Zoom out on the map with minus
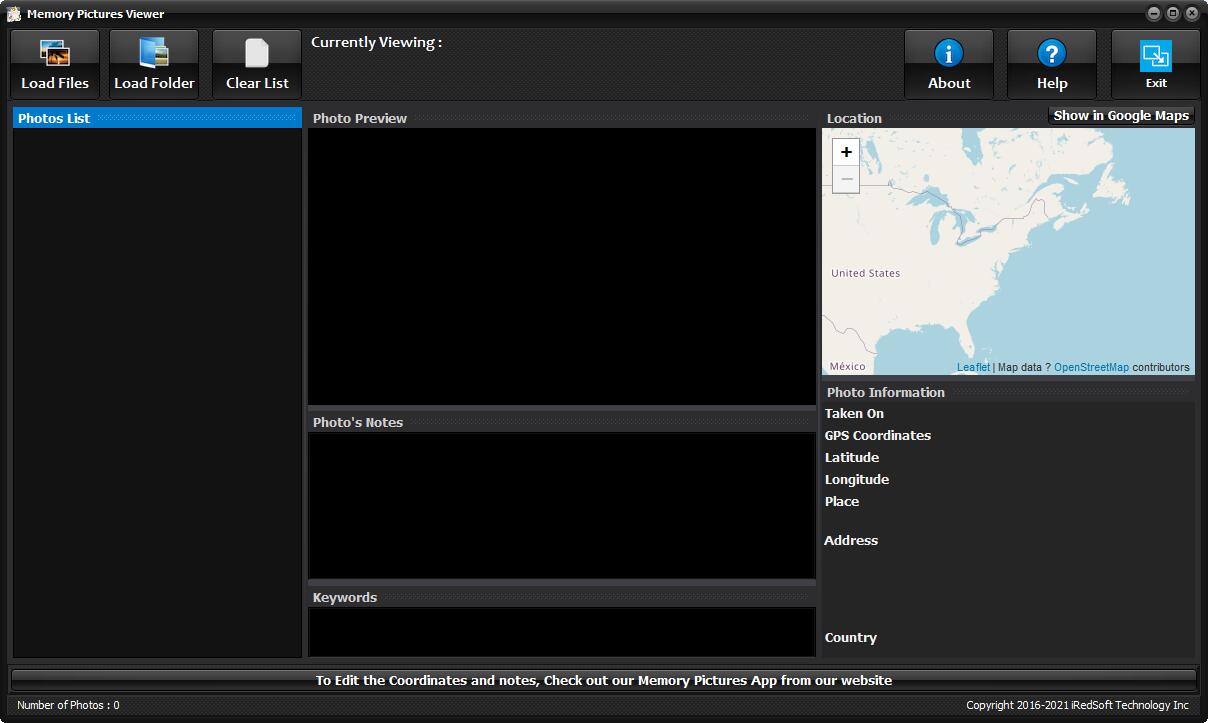Image resolution: width=1208 pixels, height=723 pixels. pyautogui.click(x=846, y=179)
